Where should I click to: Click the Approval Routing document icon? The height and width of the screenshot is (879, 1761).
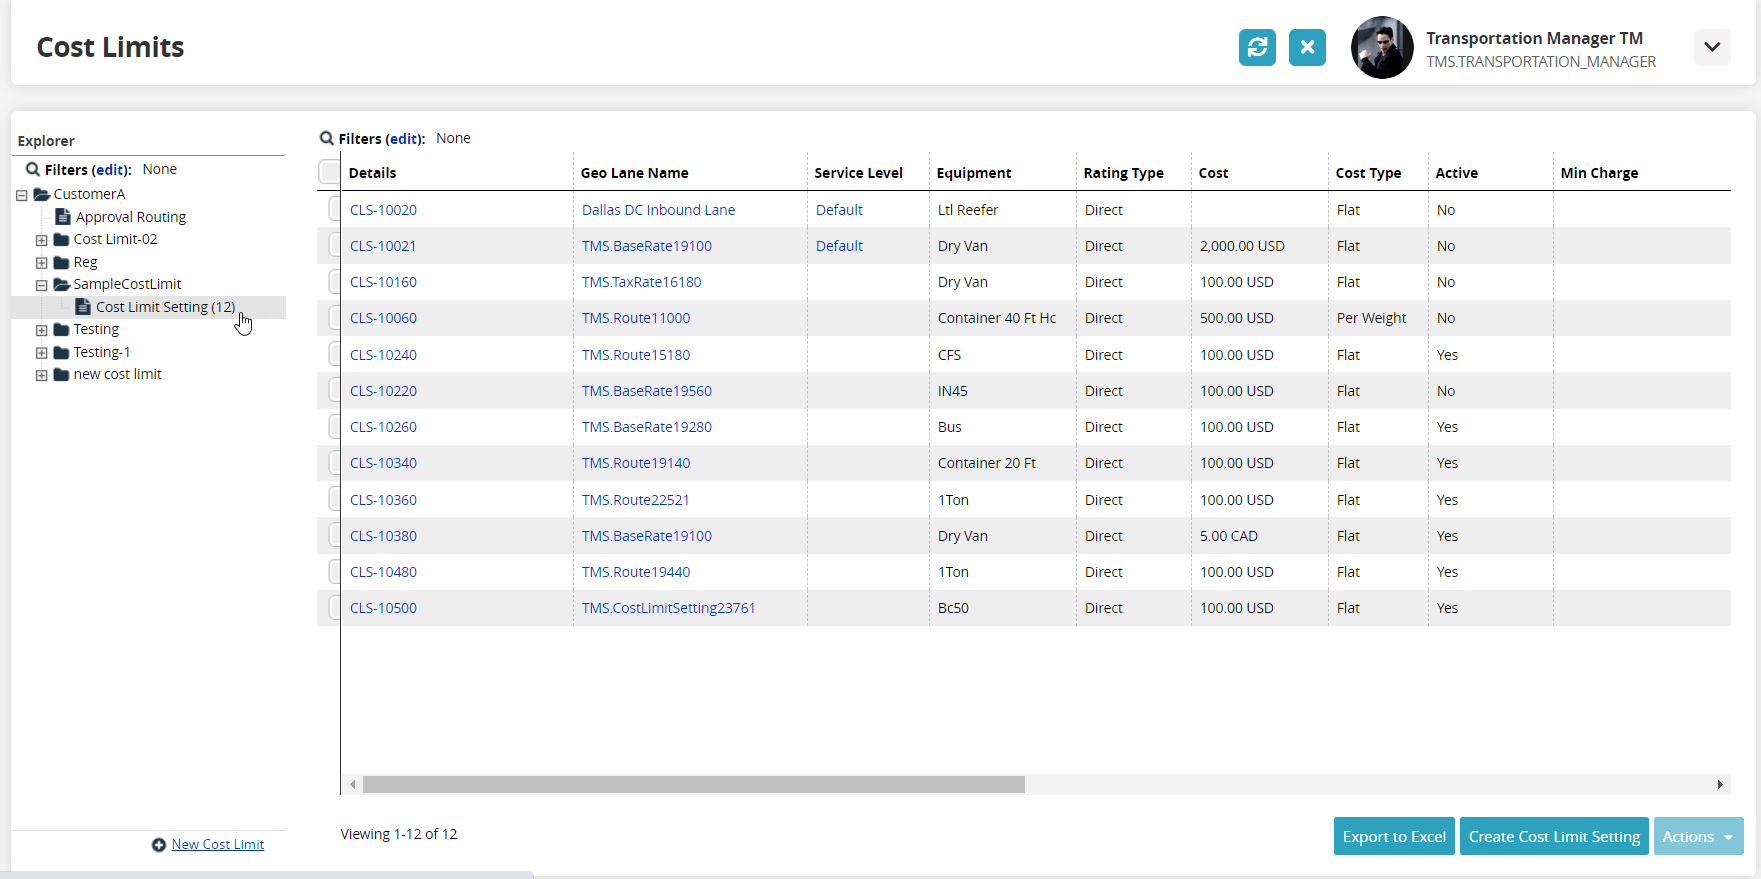point(63,217)
